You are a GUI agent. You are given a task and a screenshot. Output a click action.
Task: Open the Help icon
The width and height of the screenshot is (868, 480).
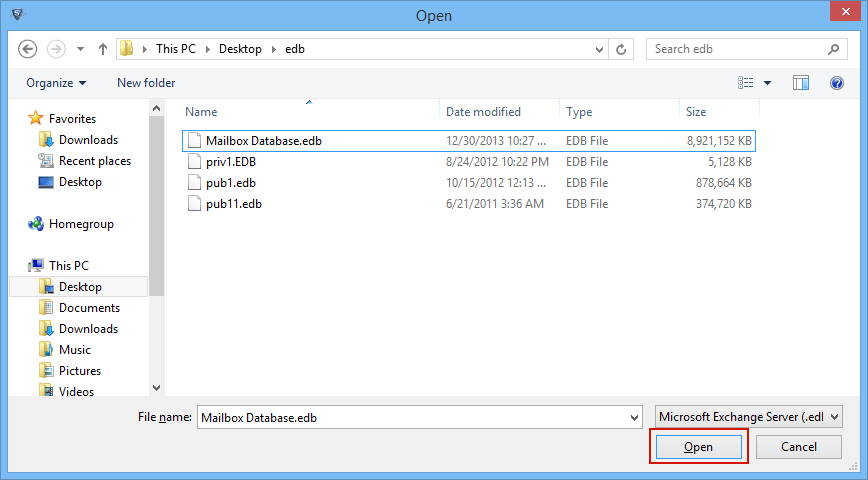[x=836, y=83]
